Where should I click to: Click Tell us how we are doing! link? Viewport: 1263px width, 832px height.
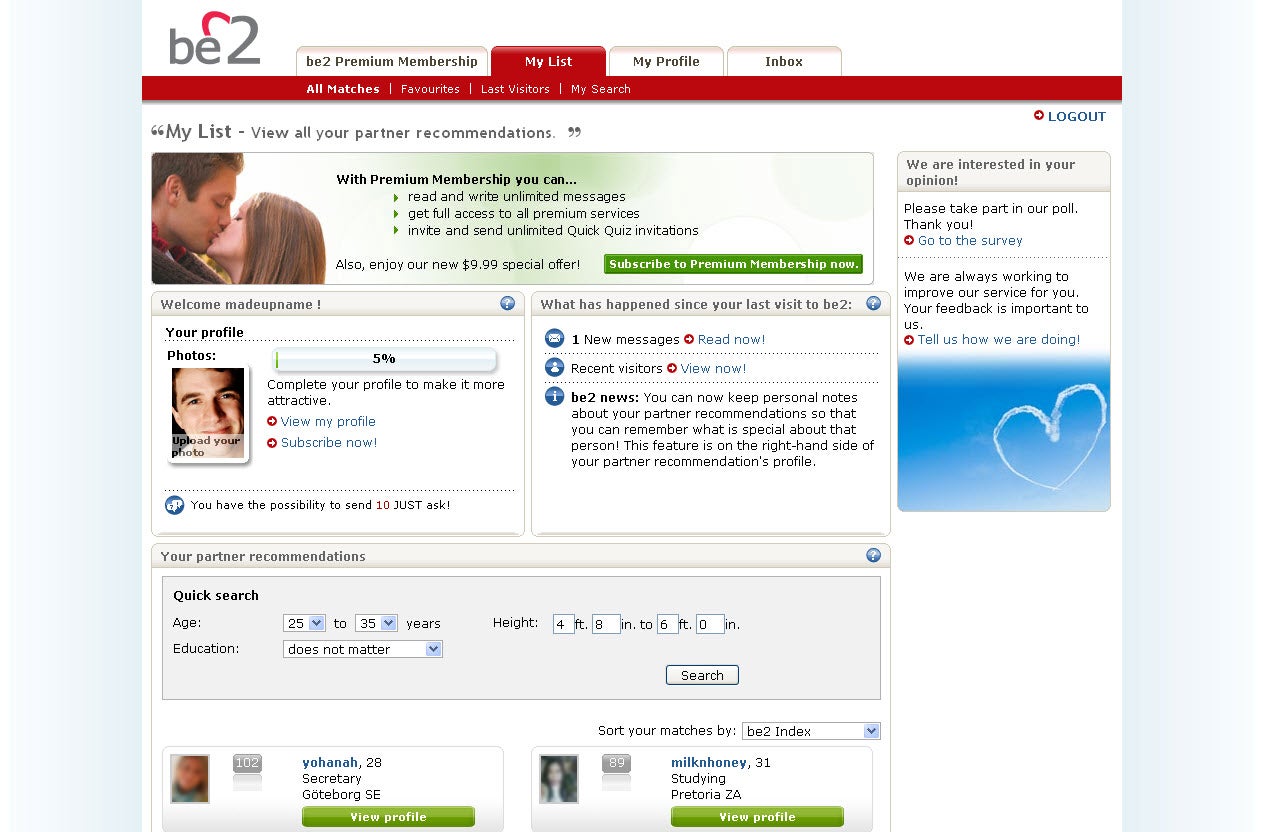(999, 340)
